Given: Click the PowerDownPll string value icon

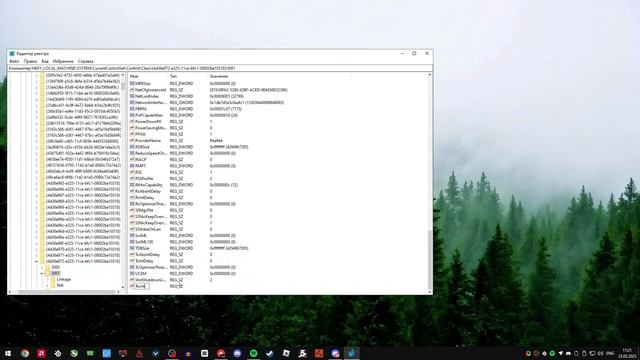Looking at the screenshot, I should pyautogui.click(x=132, y=122).
